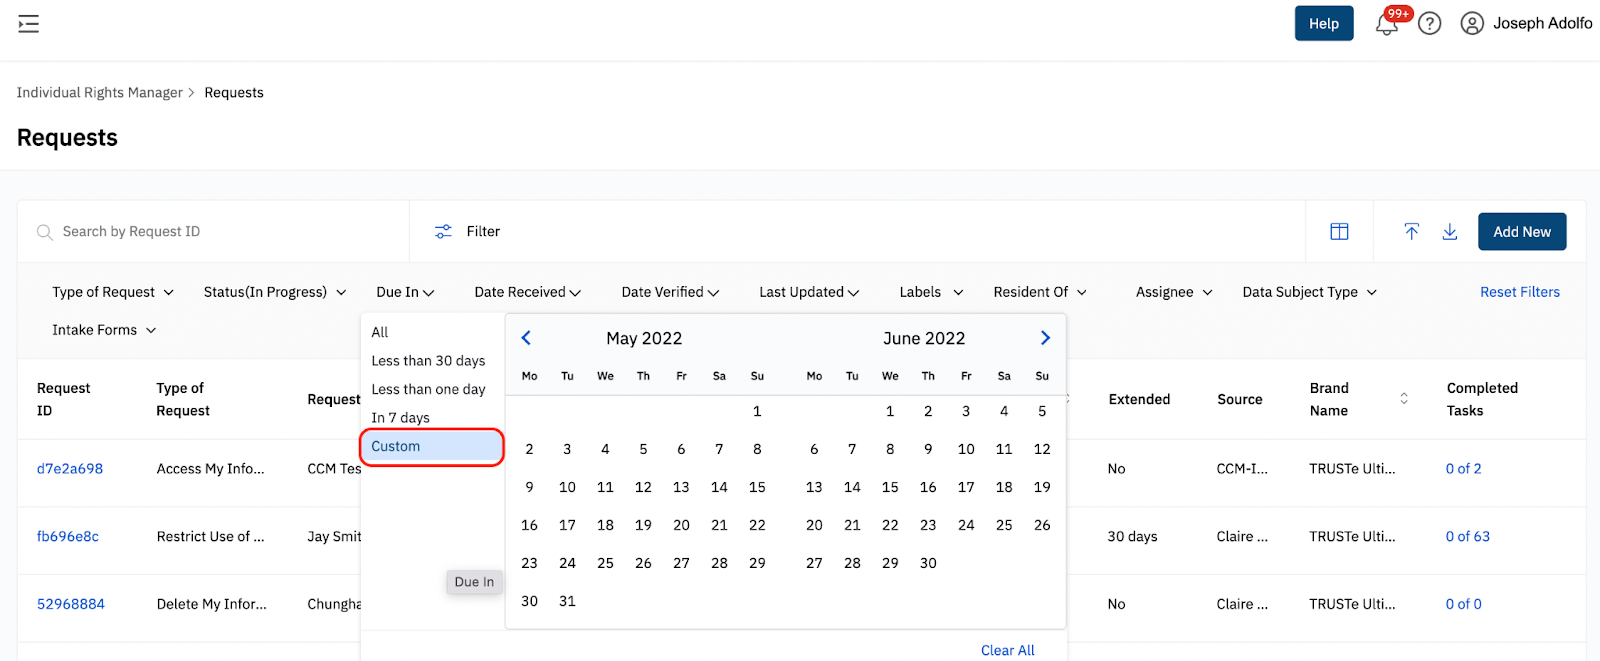Open Joseph Adolfo user profile
Viewport: 1600px width, 661px height.
click(1526, 23)
